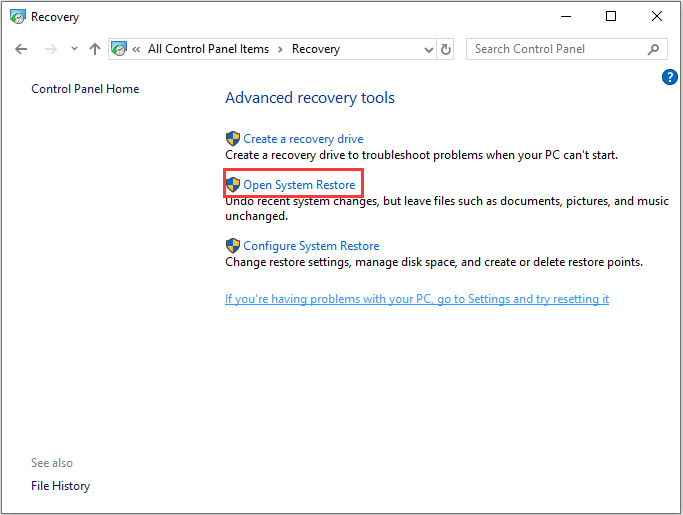Refresh the Recovery page
Screen dimensions: 683x515
446,49
